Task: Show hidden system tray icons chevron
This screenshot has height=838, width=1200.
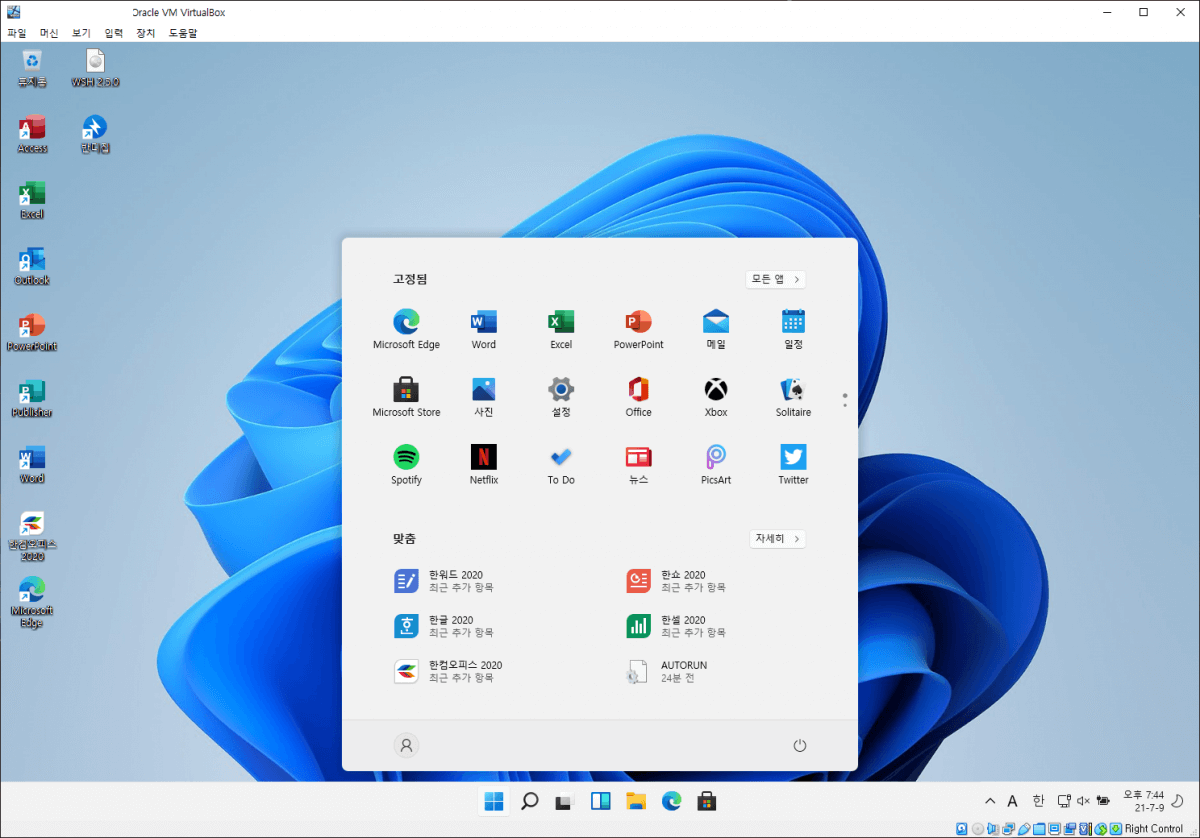Action: point(990,801)
